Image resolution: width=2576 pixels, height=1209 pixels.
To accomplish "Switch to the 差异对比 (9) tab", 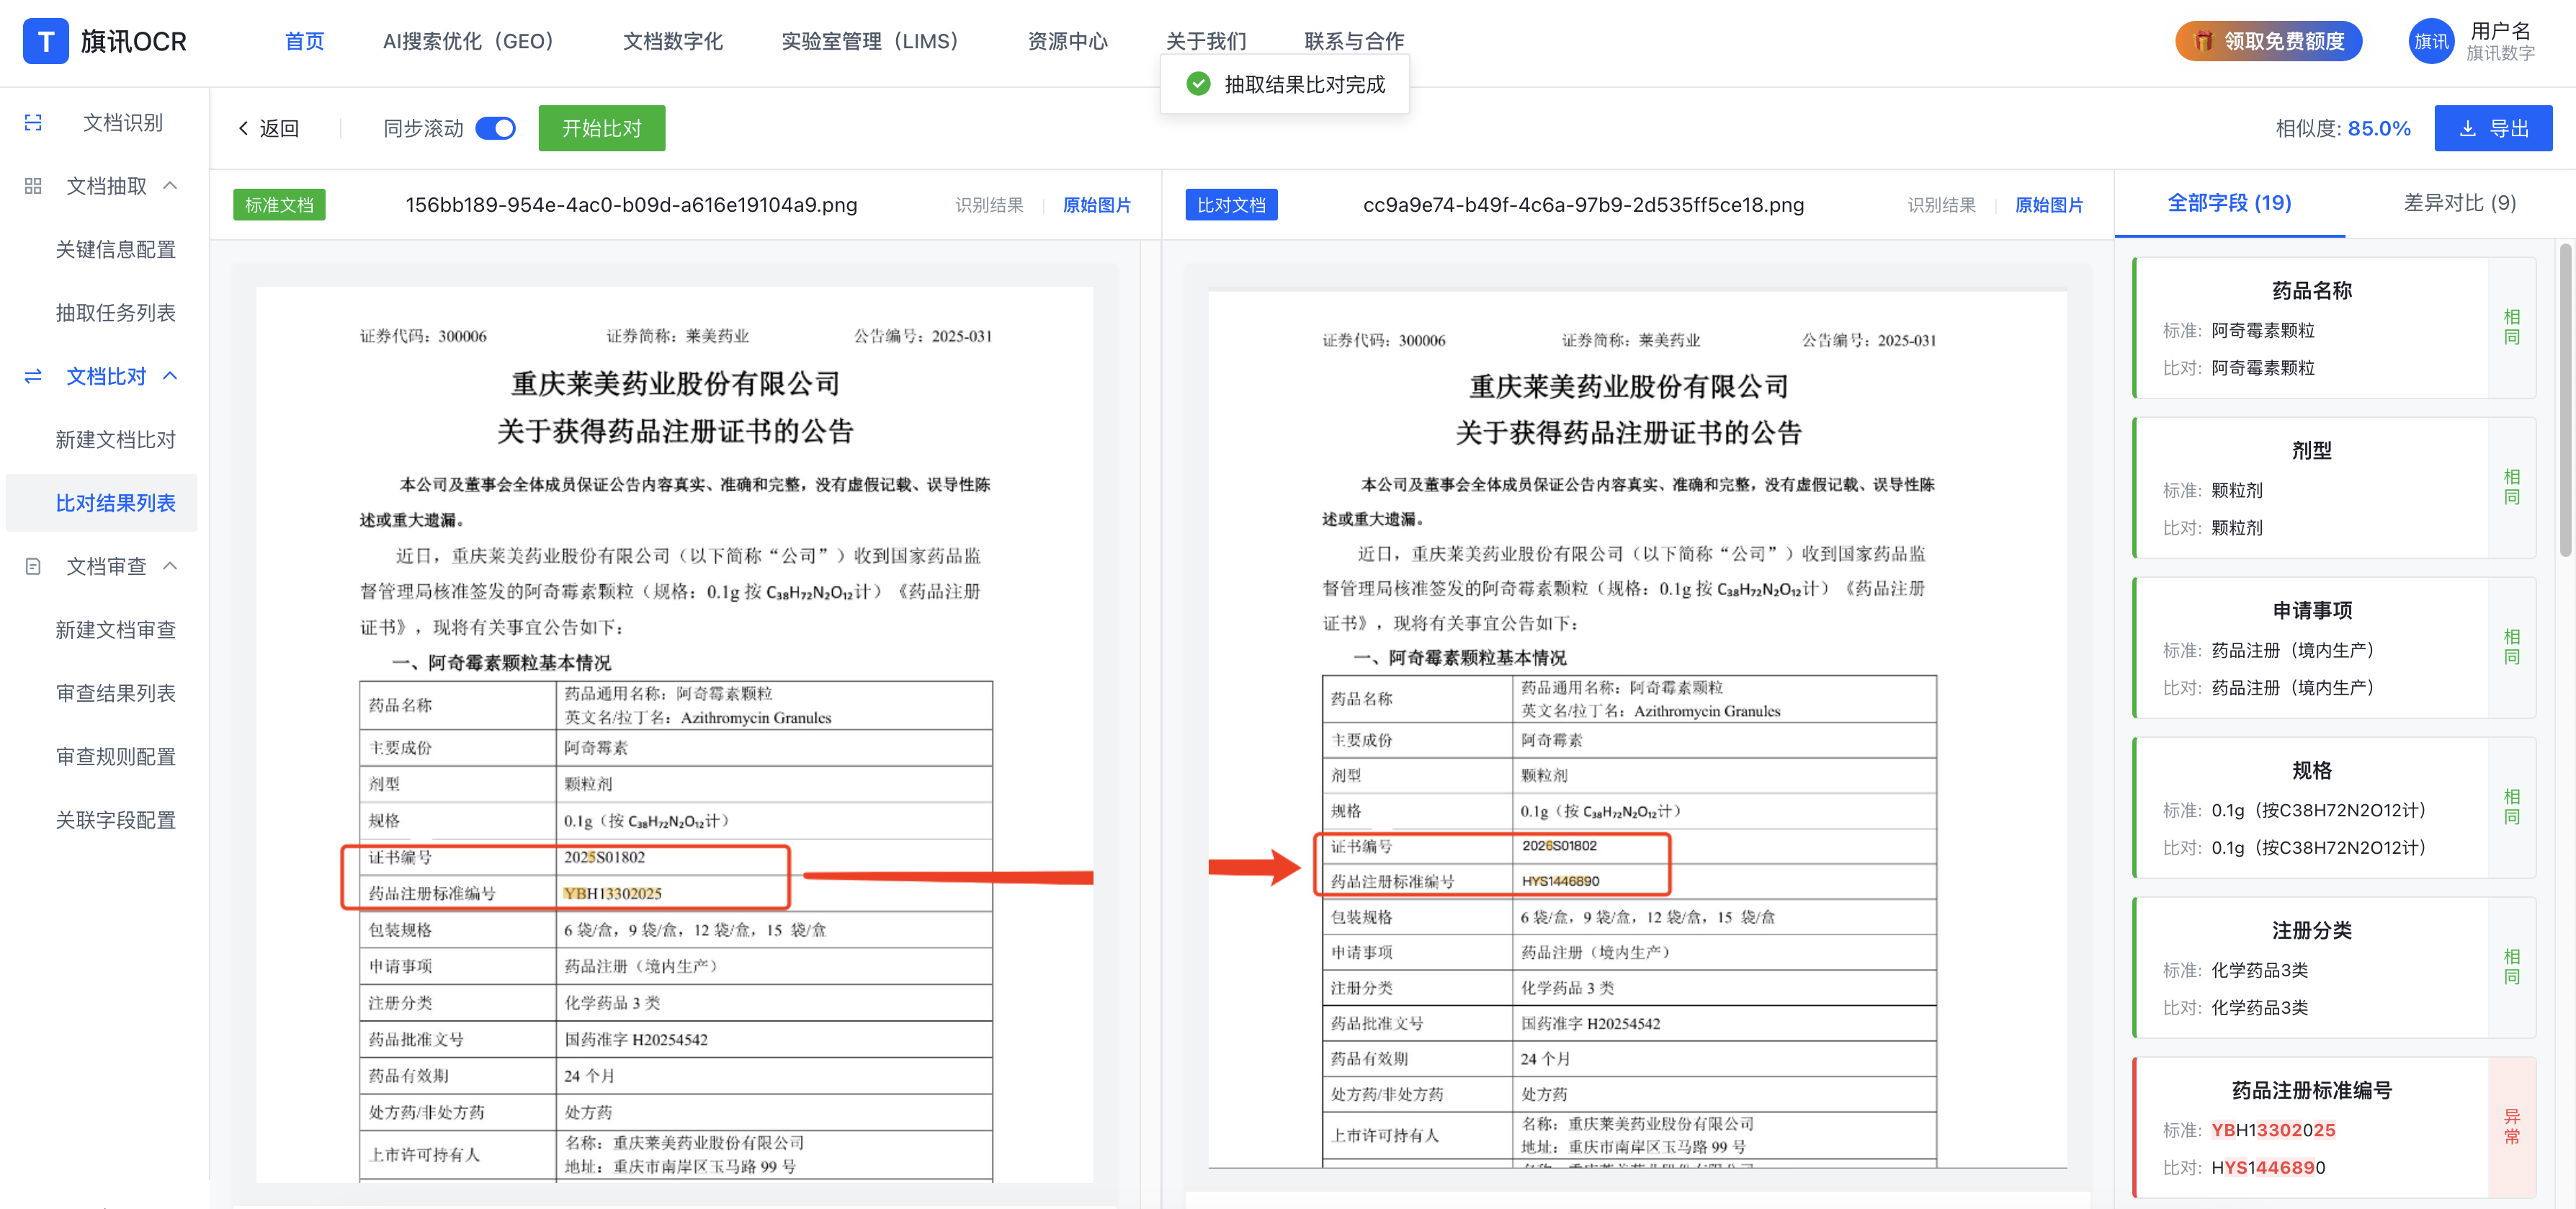I will [2459, 203].
